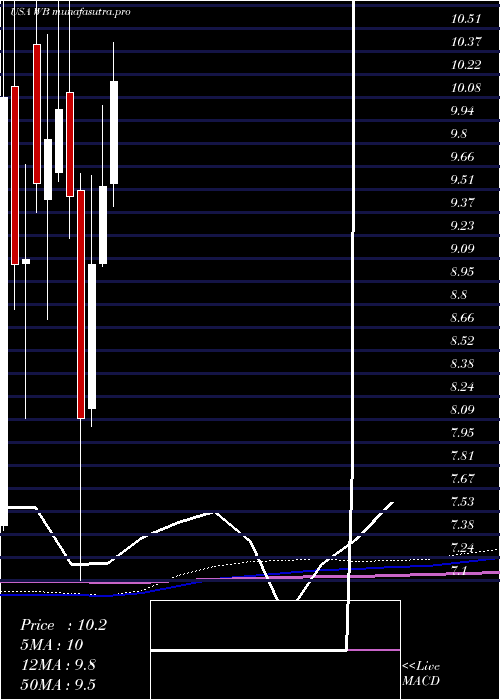Click the 'Price : 10.2' readout
This screenshot has width=500, height=700.
point(63,625)
